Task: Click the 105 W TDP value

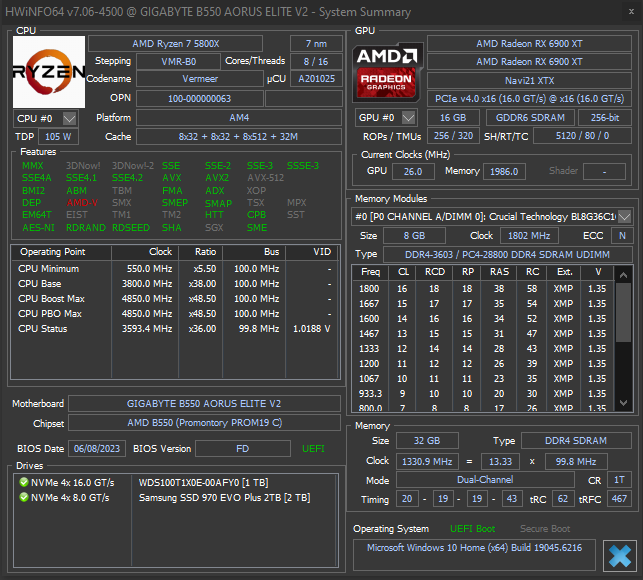Action: coord(58,137)
